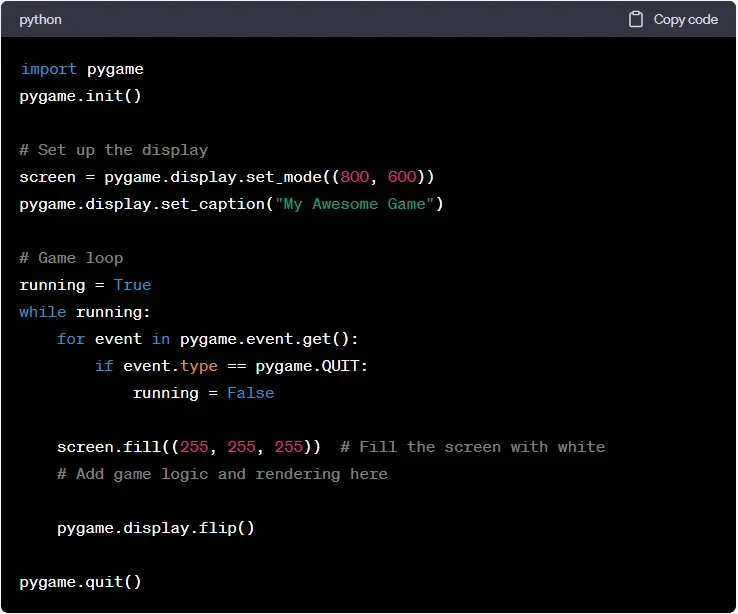Click the number 800 in set_mode
738x614 pixels.
354,177
